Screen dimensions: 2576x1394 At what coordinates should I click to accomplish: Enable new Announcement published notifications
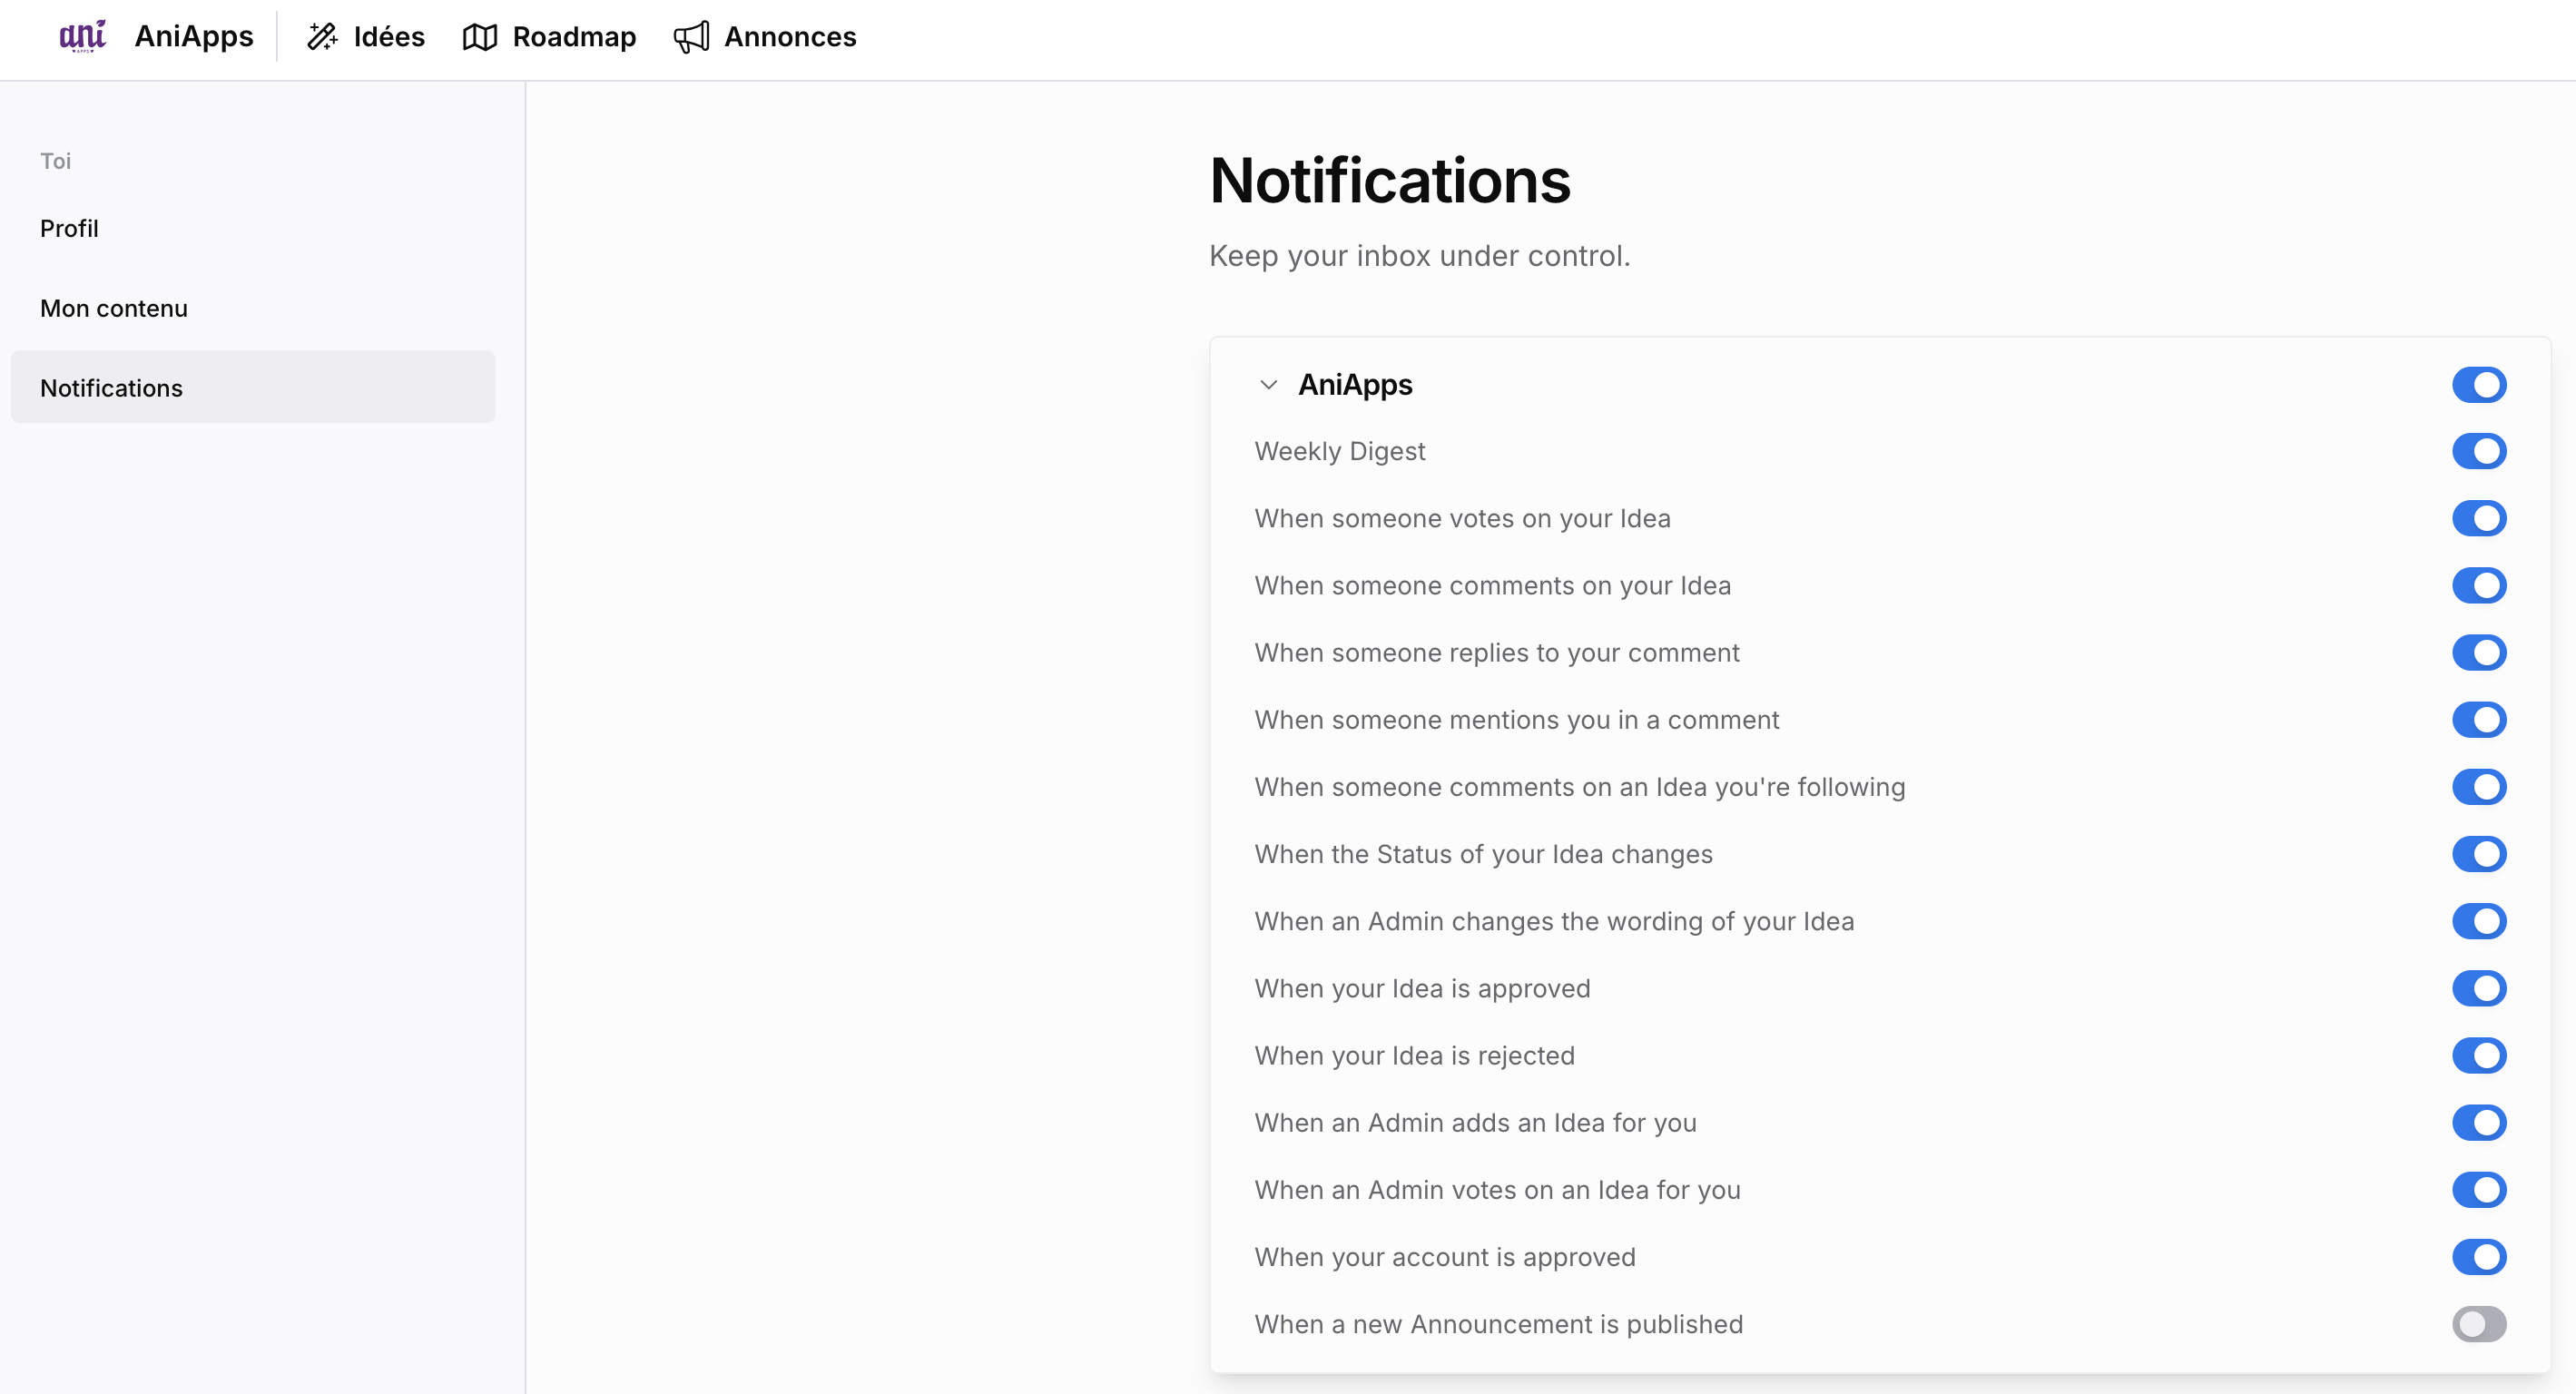pos(2478,1324)
